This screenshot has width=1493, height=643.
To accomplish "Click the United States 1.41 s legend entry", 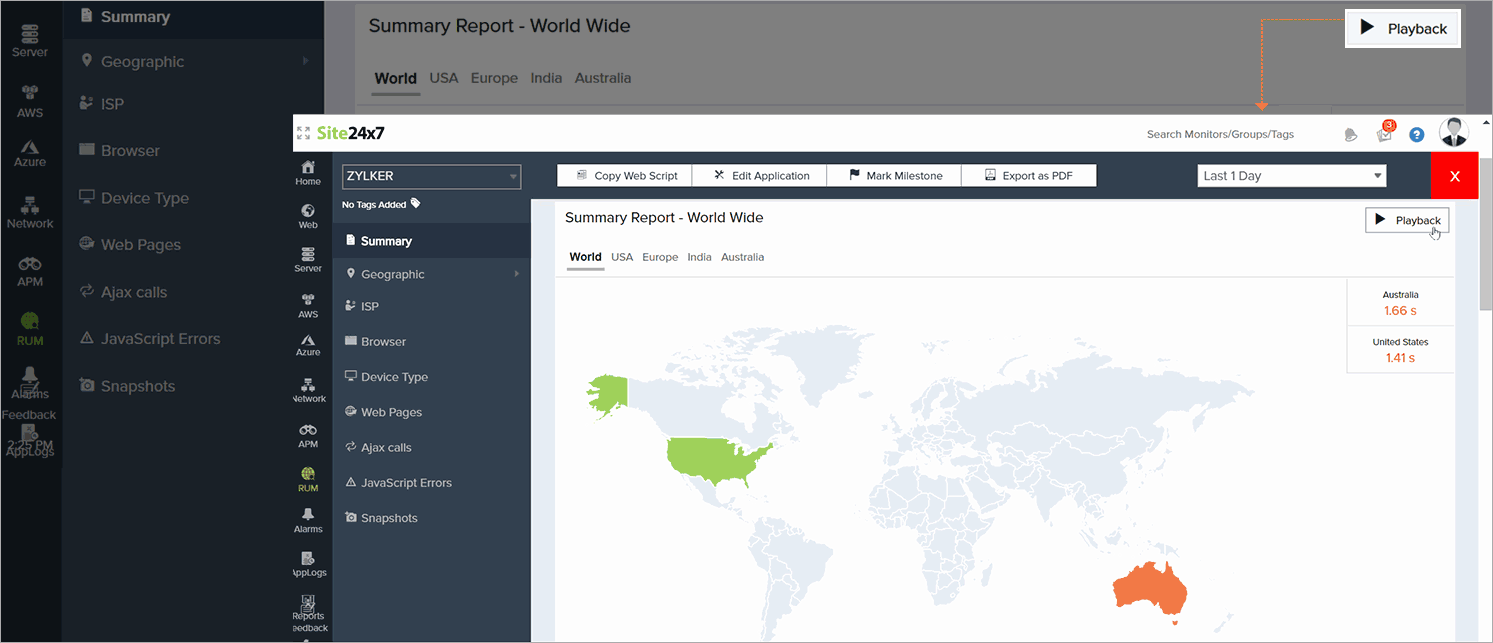I will point(1400,350).
